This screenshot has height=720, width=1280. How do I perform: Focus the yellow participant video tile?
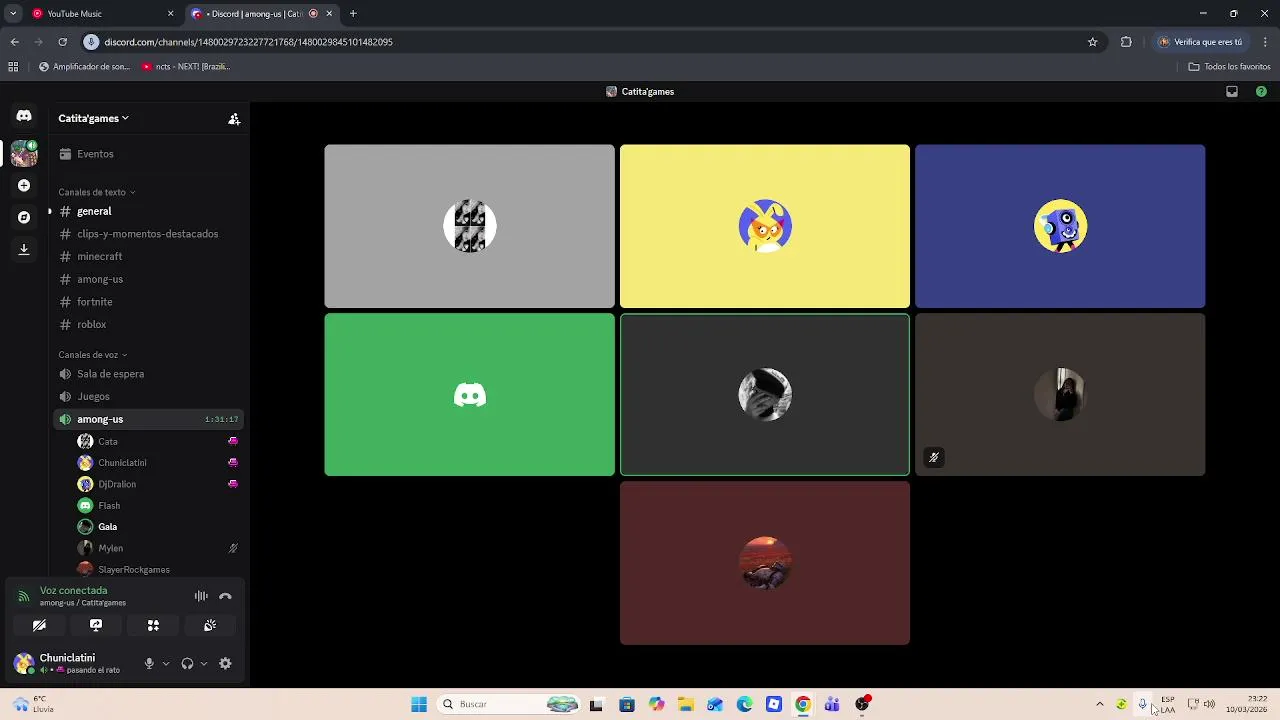click(x=765, y=226)
